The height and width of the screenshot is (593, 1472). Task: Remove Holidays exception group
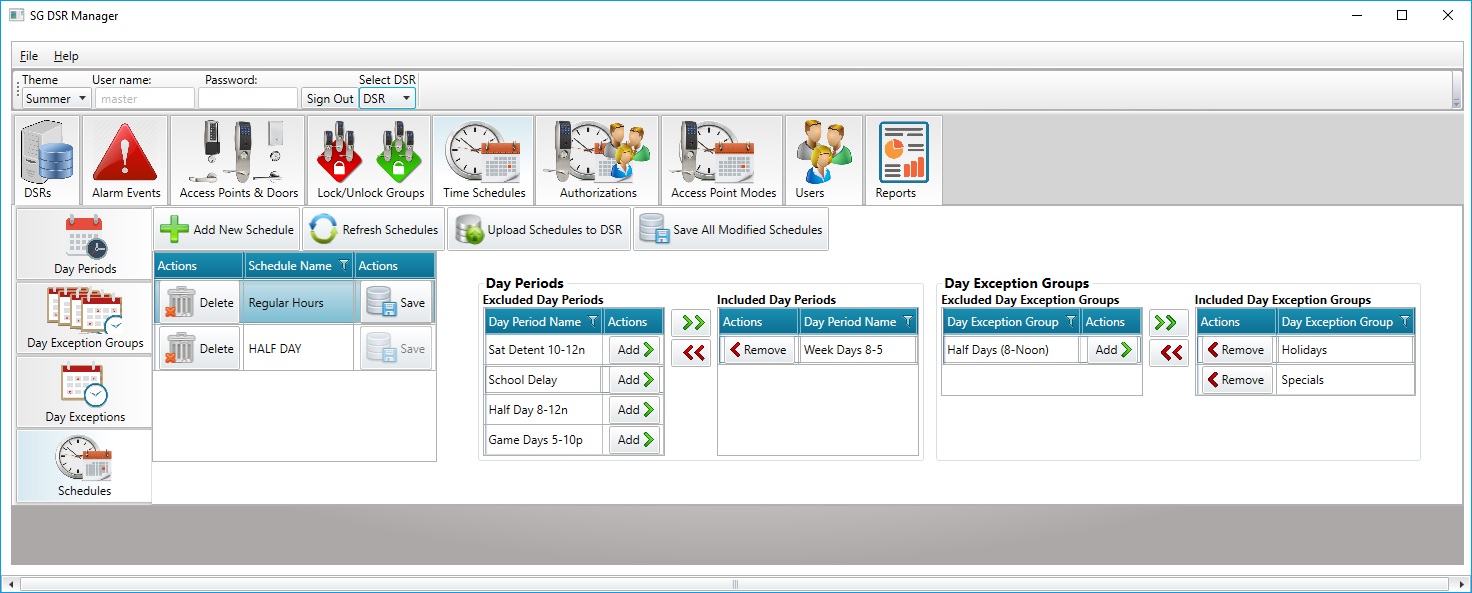pyautogui.click(x=1236, y=350)
